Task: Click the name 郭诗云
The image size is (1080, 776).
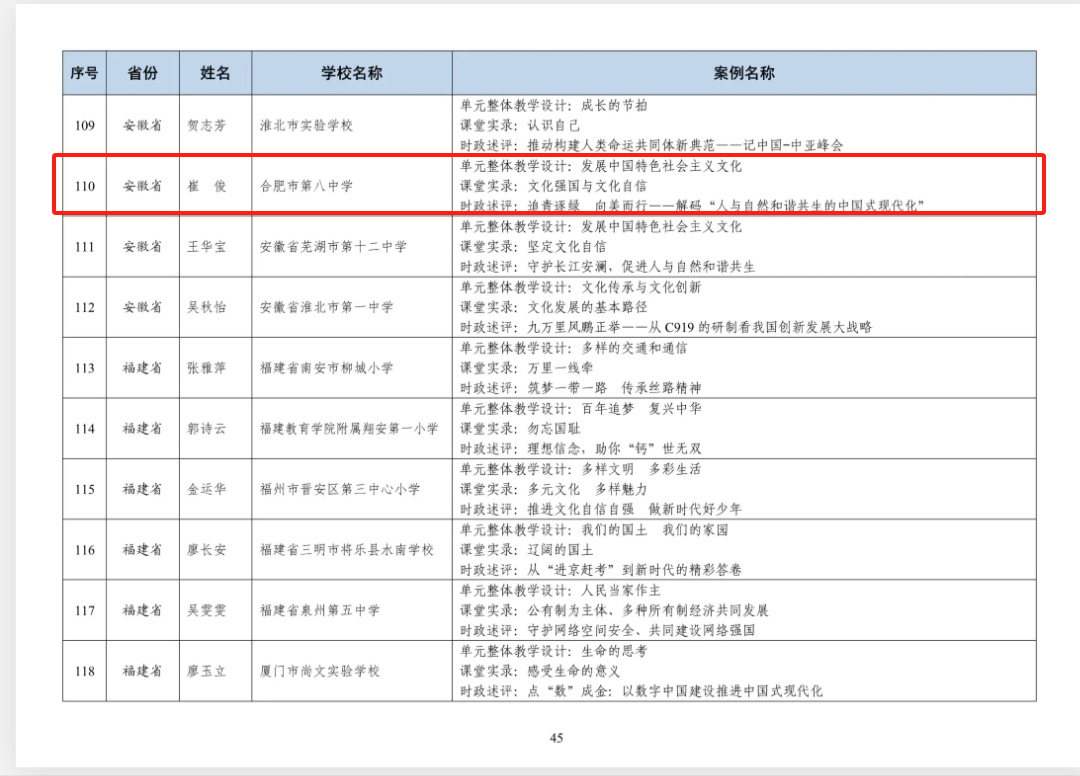Action: point(207,428)
